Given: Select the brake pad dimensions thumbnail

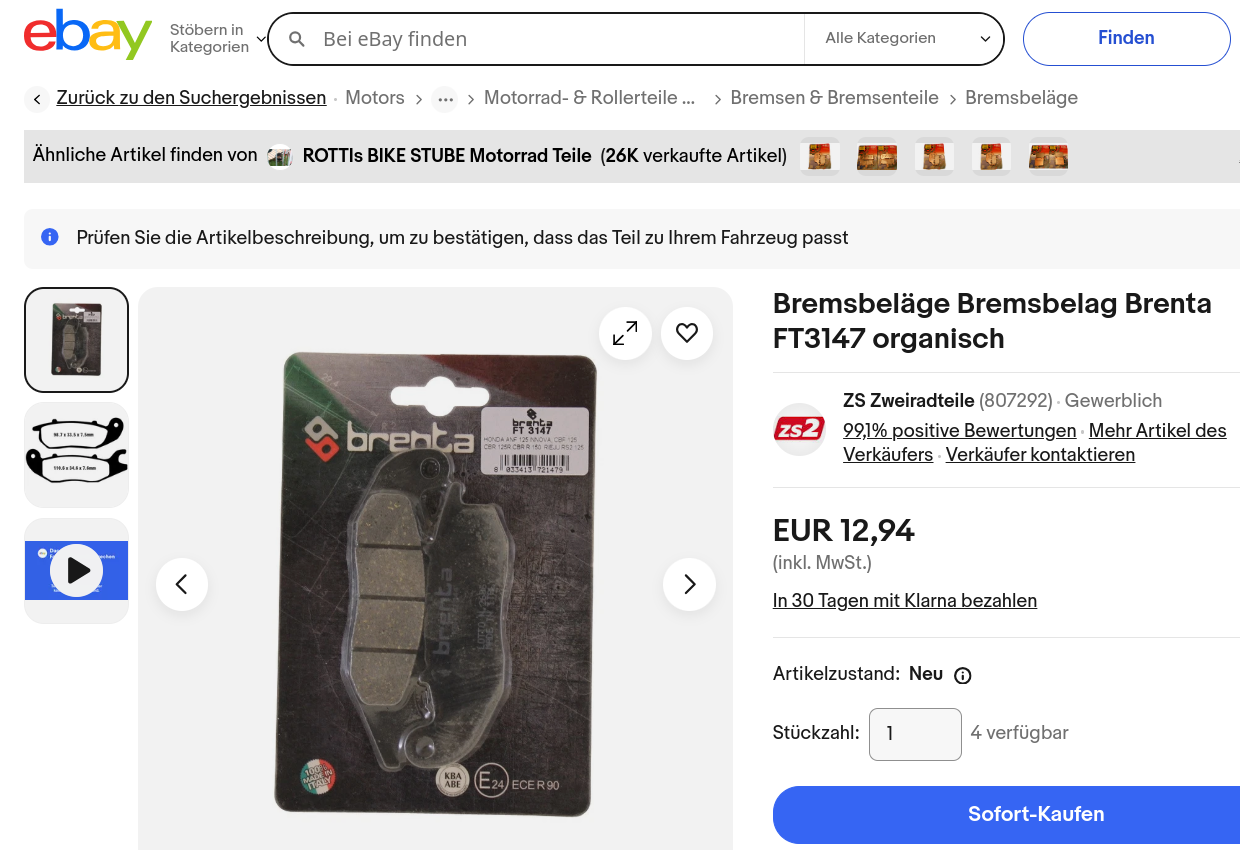Looking at the screenshot, I should point(77,455).
